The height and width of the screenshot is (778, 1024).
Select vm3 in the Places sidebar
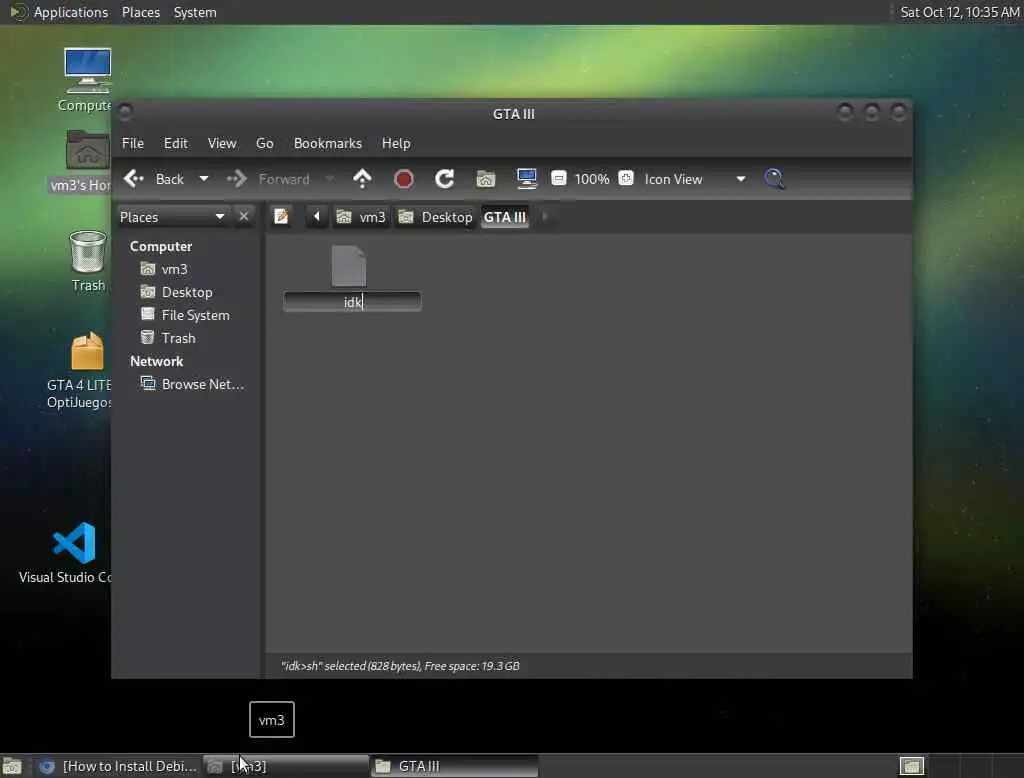click(x=165, y=269)
